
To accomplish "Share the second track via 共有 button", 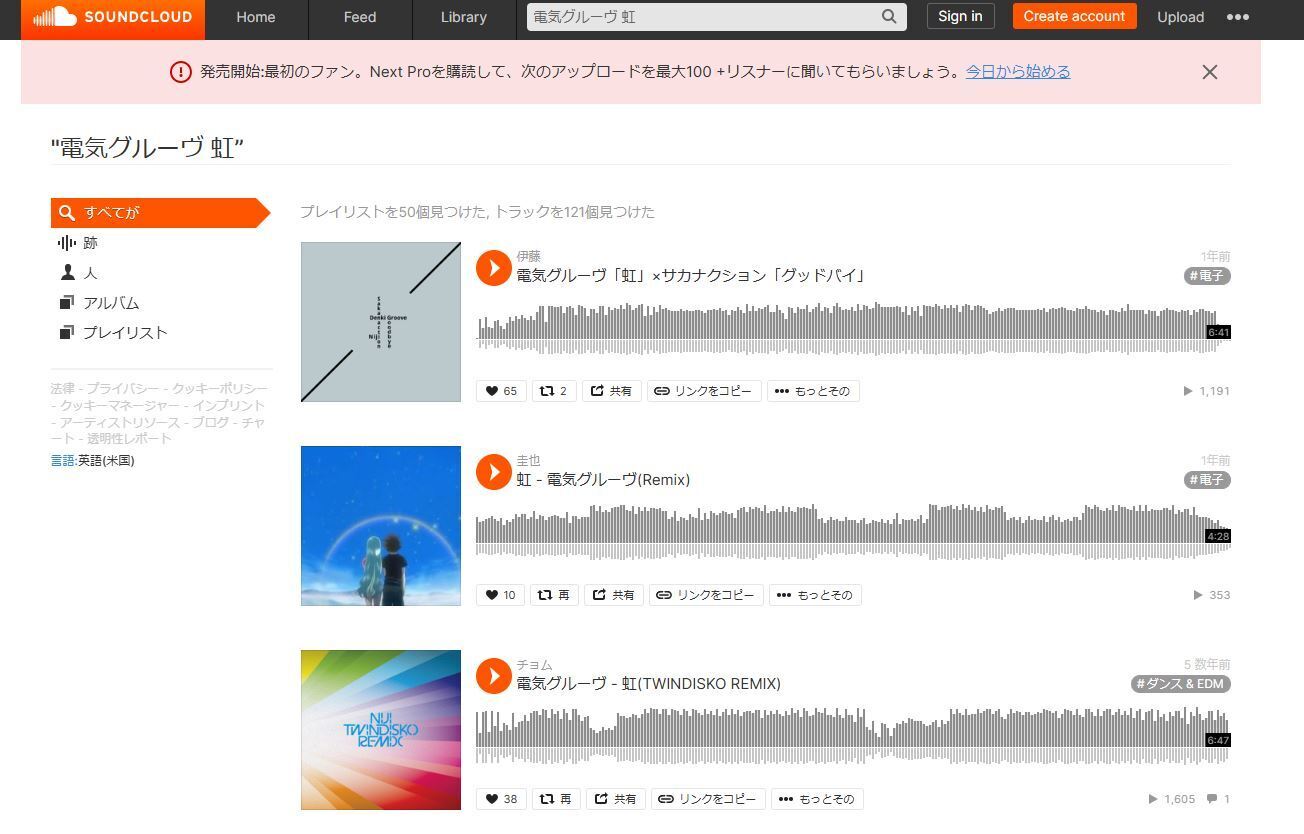I will click(613, 595).
